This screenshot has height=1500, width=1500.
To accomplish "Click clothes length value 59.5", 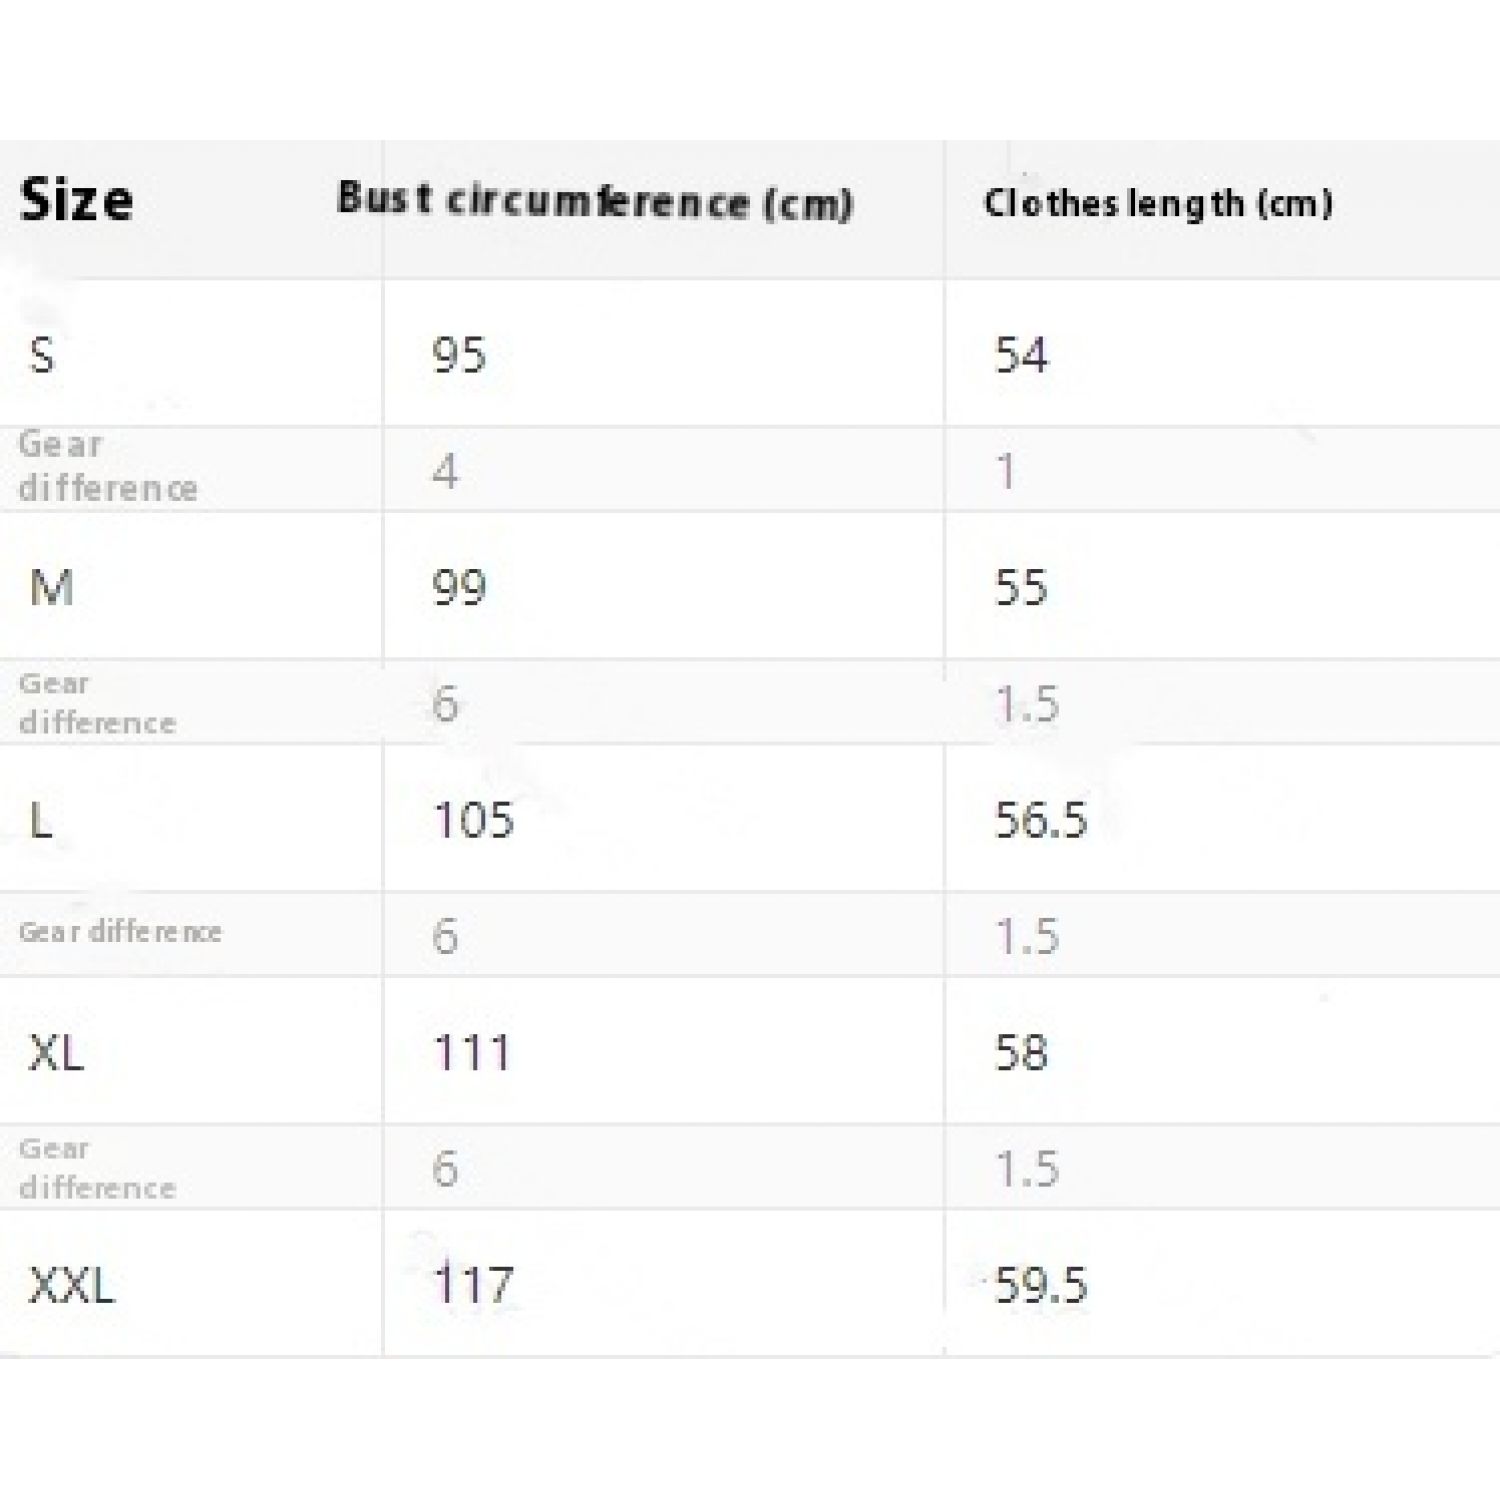I will click(x=1040, y=1285).
